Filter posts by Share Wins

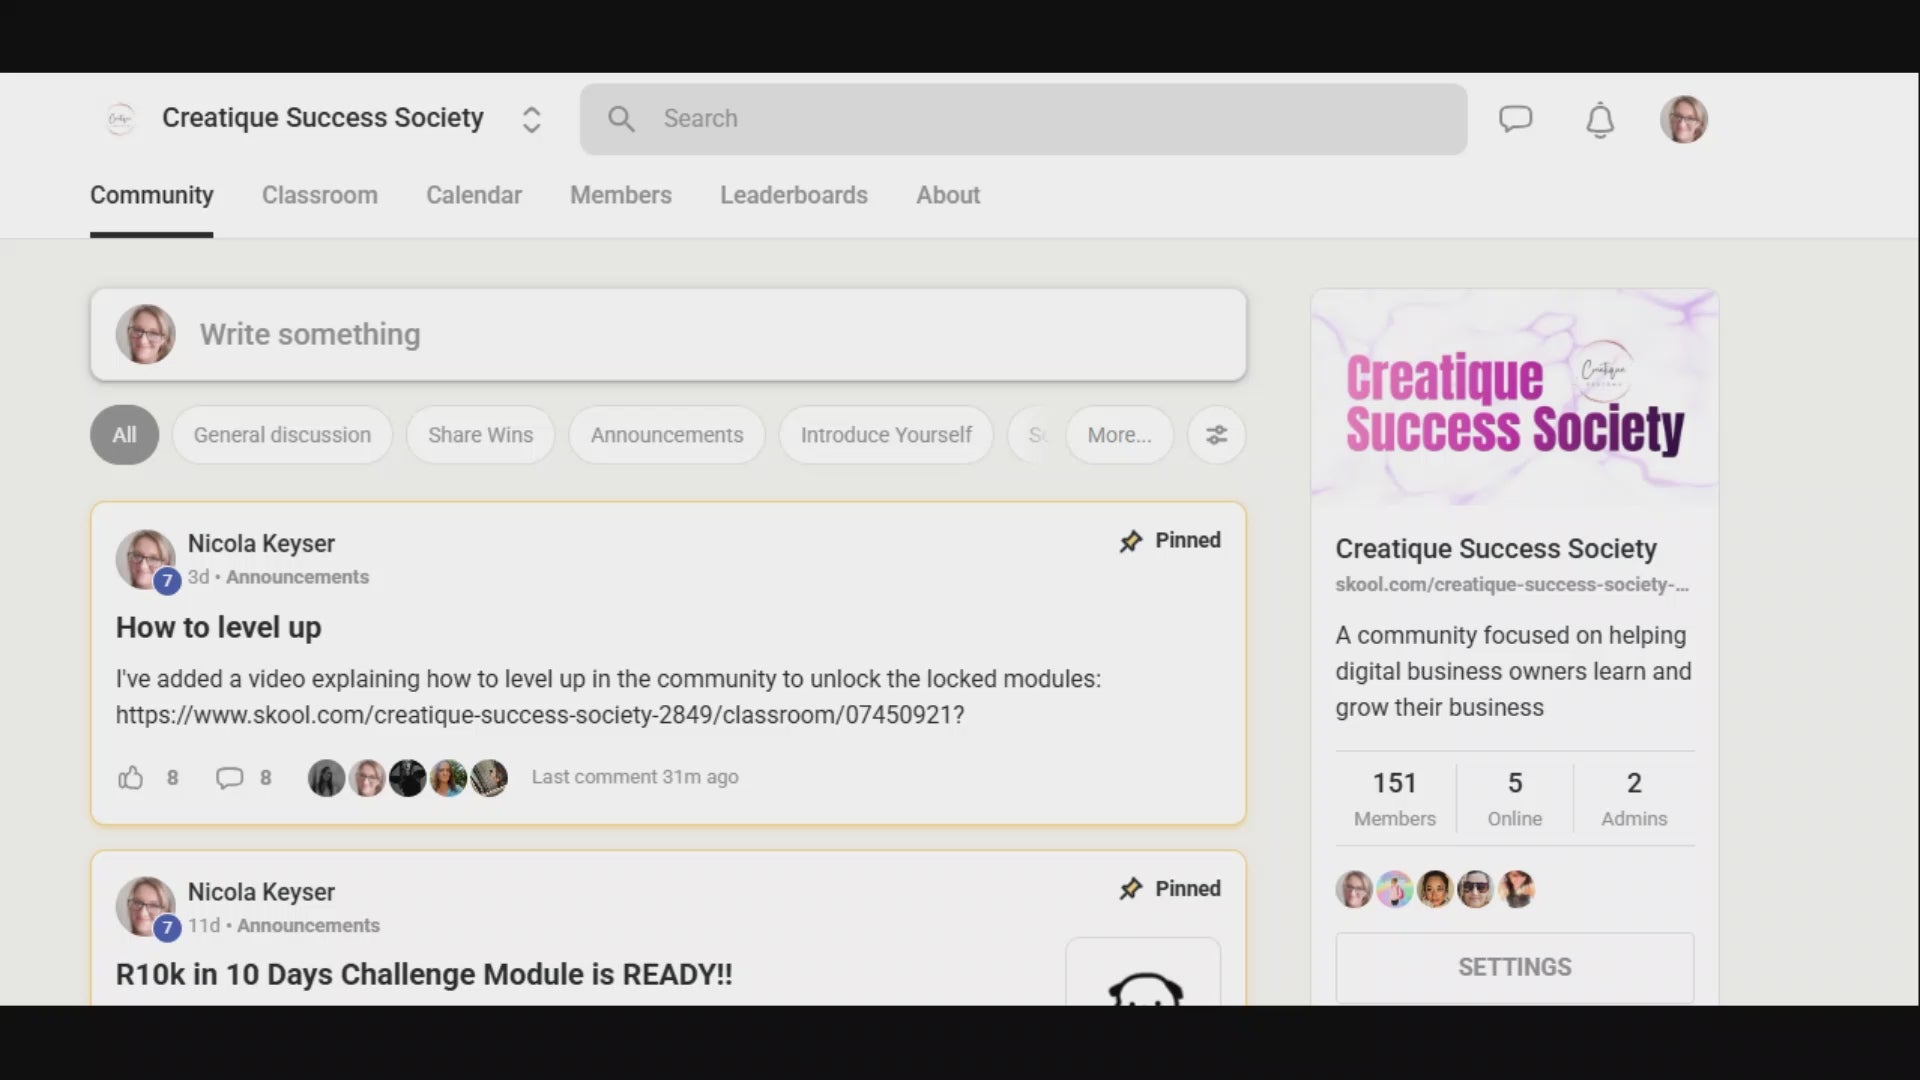pyautogui.click(x=480, y=435)
